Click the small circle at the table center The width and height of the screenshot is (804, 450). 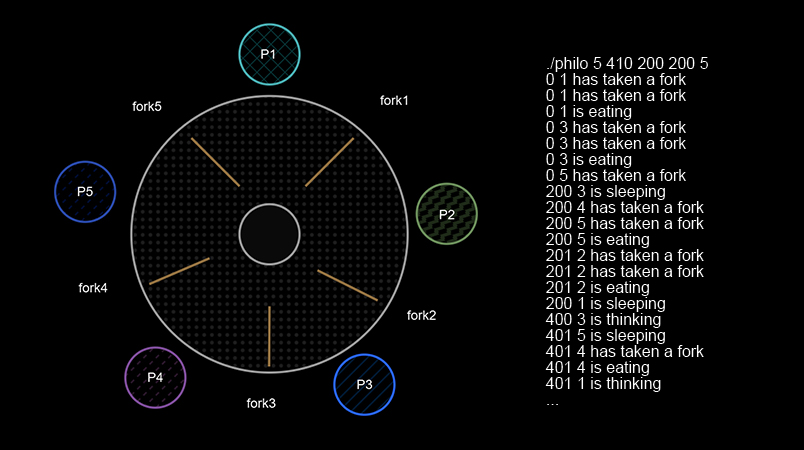click(x=269, y=234)
